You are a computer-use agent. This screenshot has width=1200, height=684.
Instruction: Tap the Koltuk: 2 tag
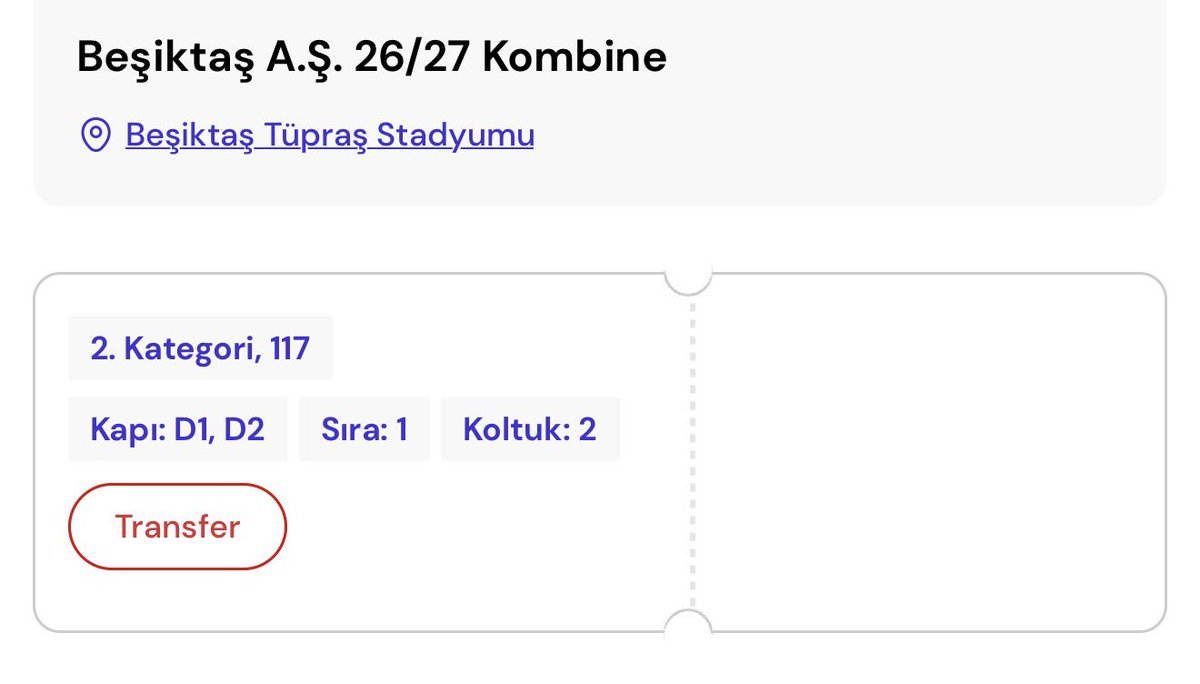tap(530, 429)
